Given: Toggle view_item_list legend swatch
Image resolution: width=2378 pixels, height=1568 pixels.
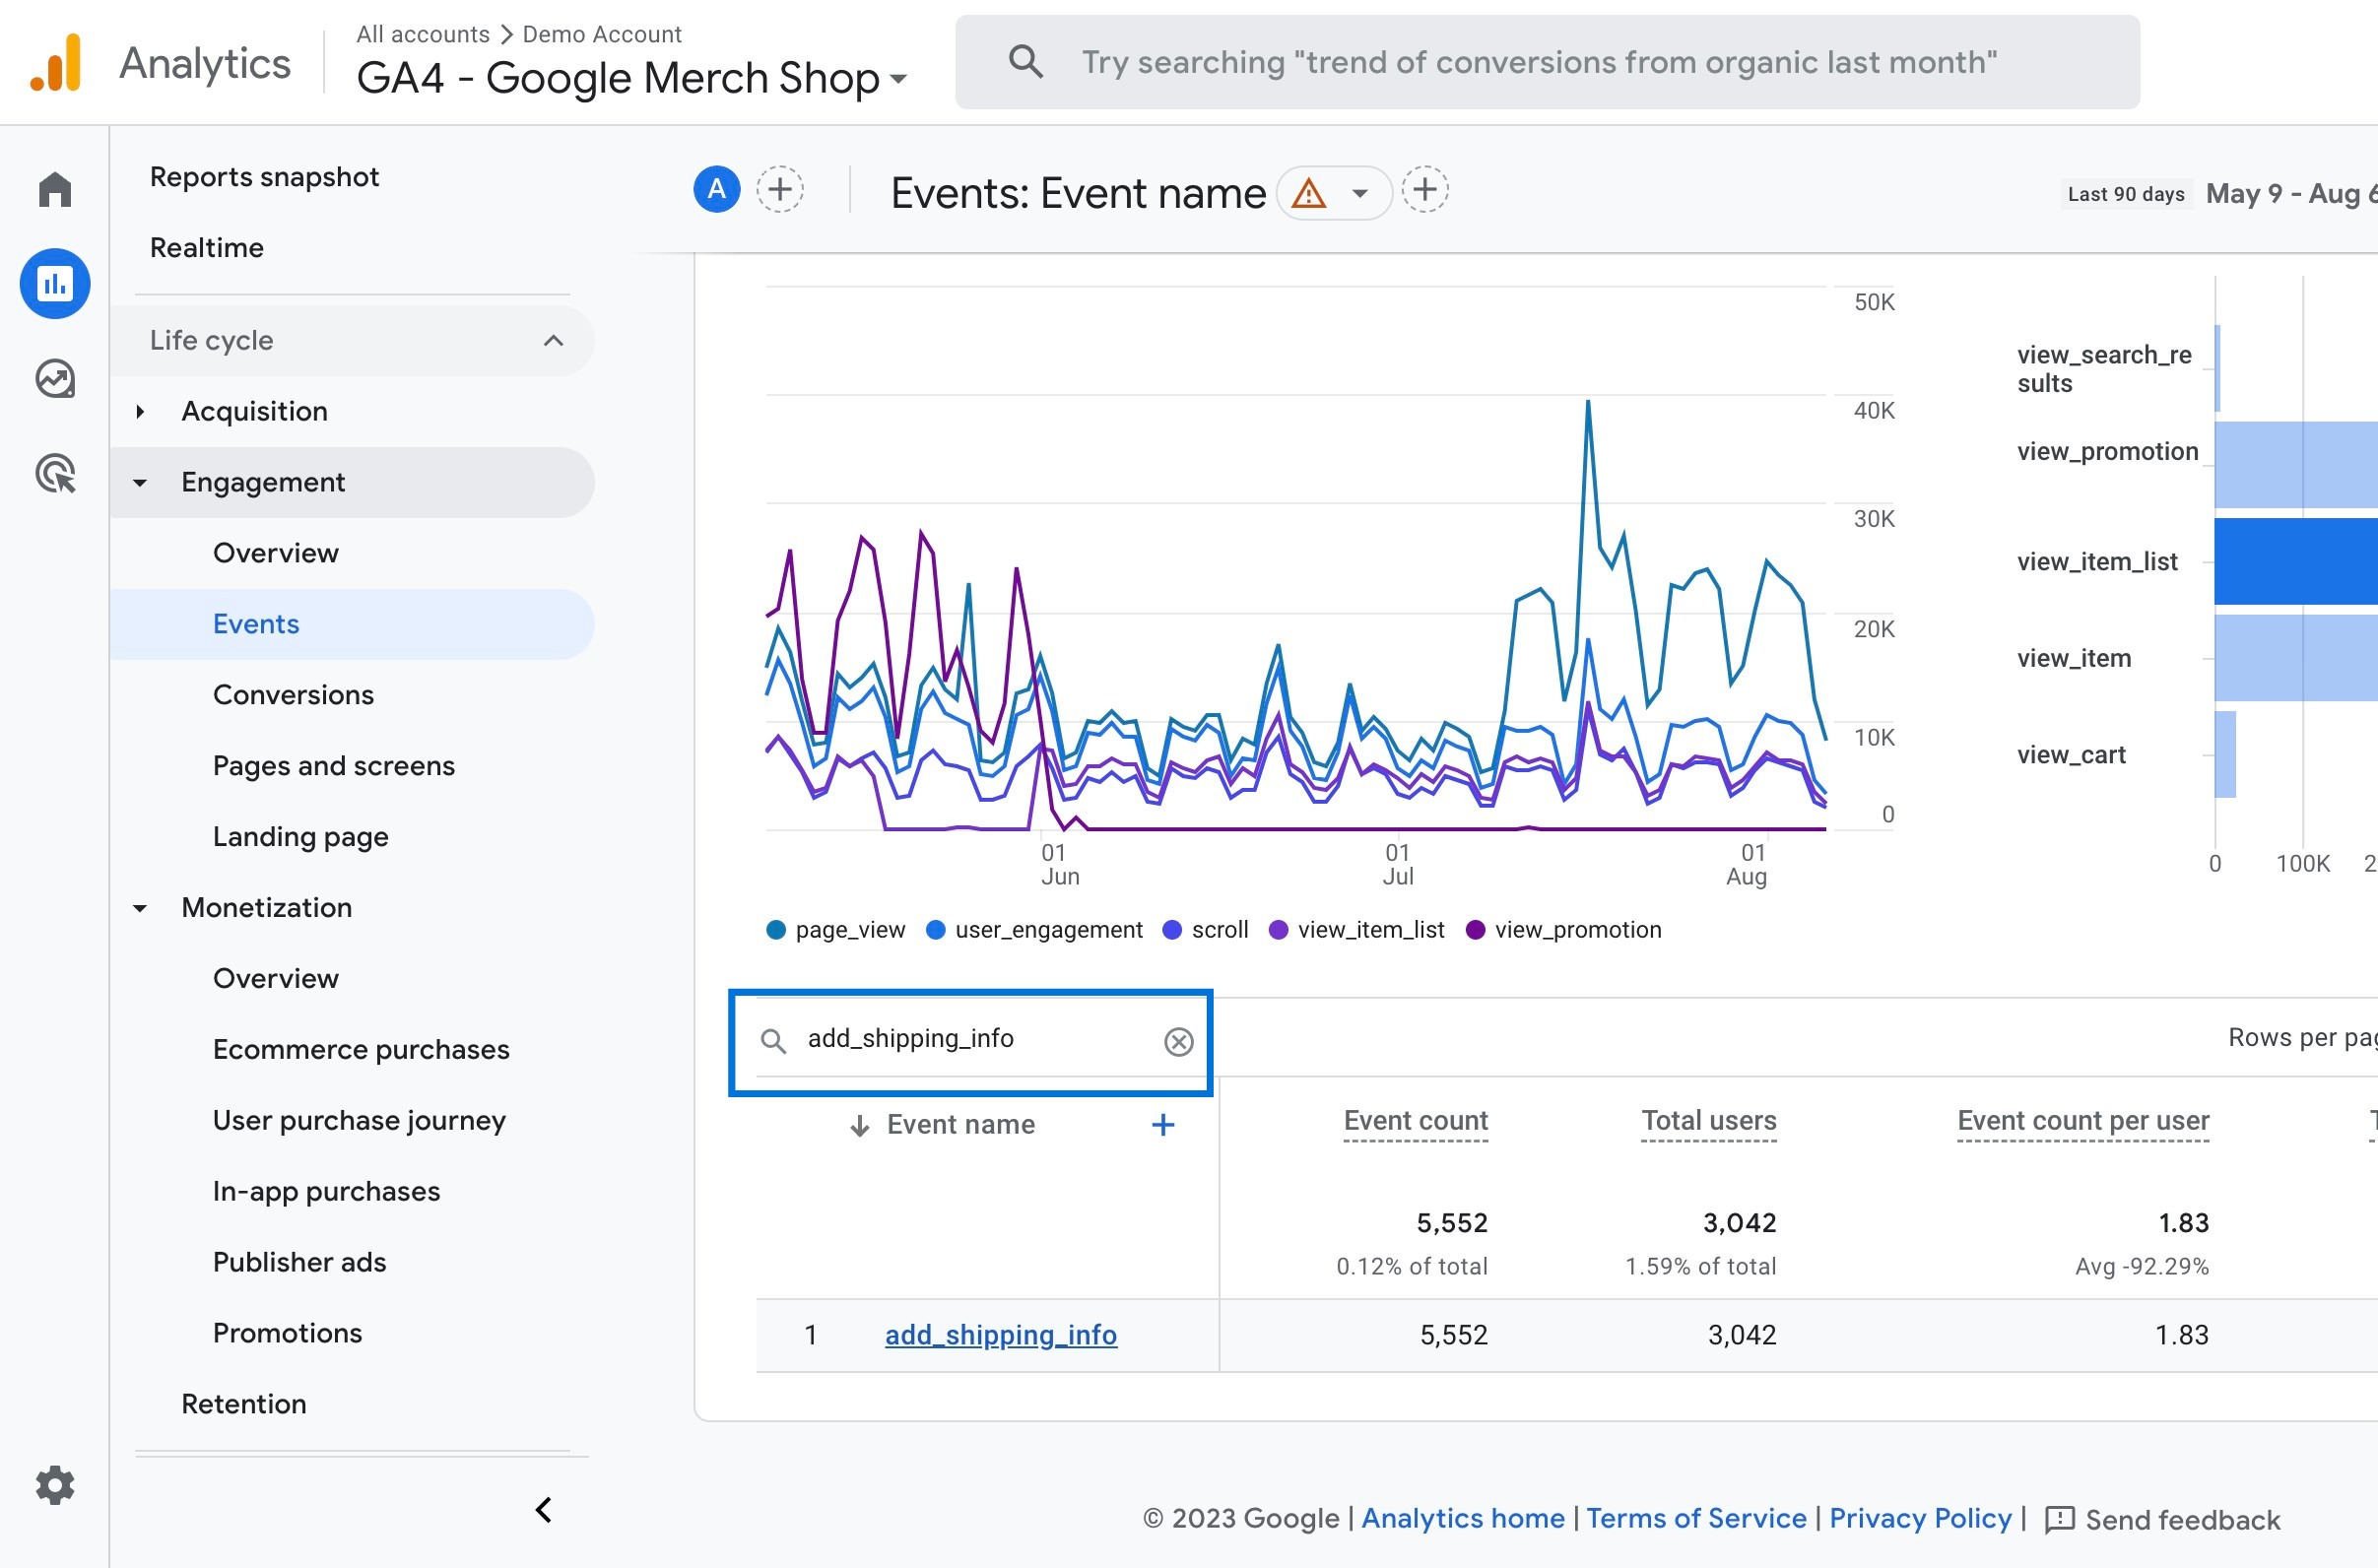Looking at the screenshot, I should pyautogui.click(x=1278, y=930).
